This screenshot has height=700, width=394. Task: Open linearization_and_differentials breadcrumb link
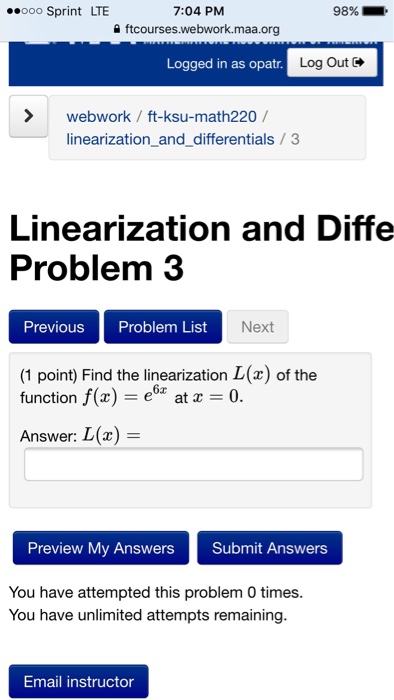[170, 139]
